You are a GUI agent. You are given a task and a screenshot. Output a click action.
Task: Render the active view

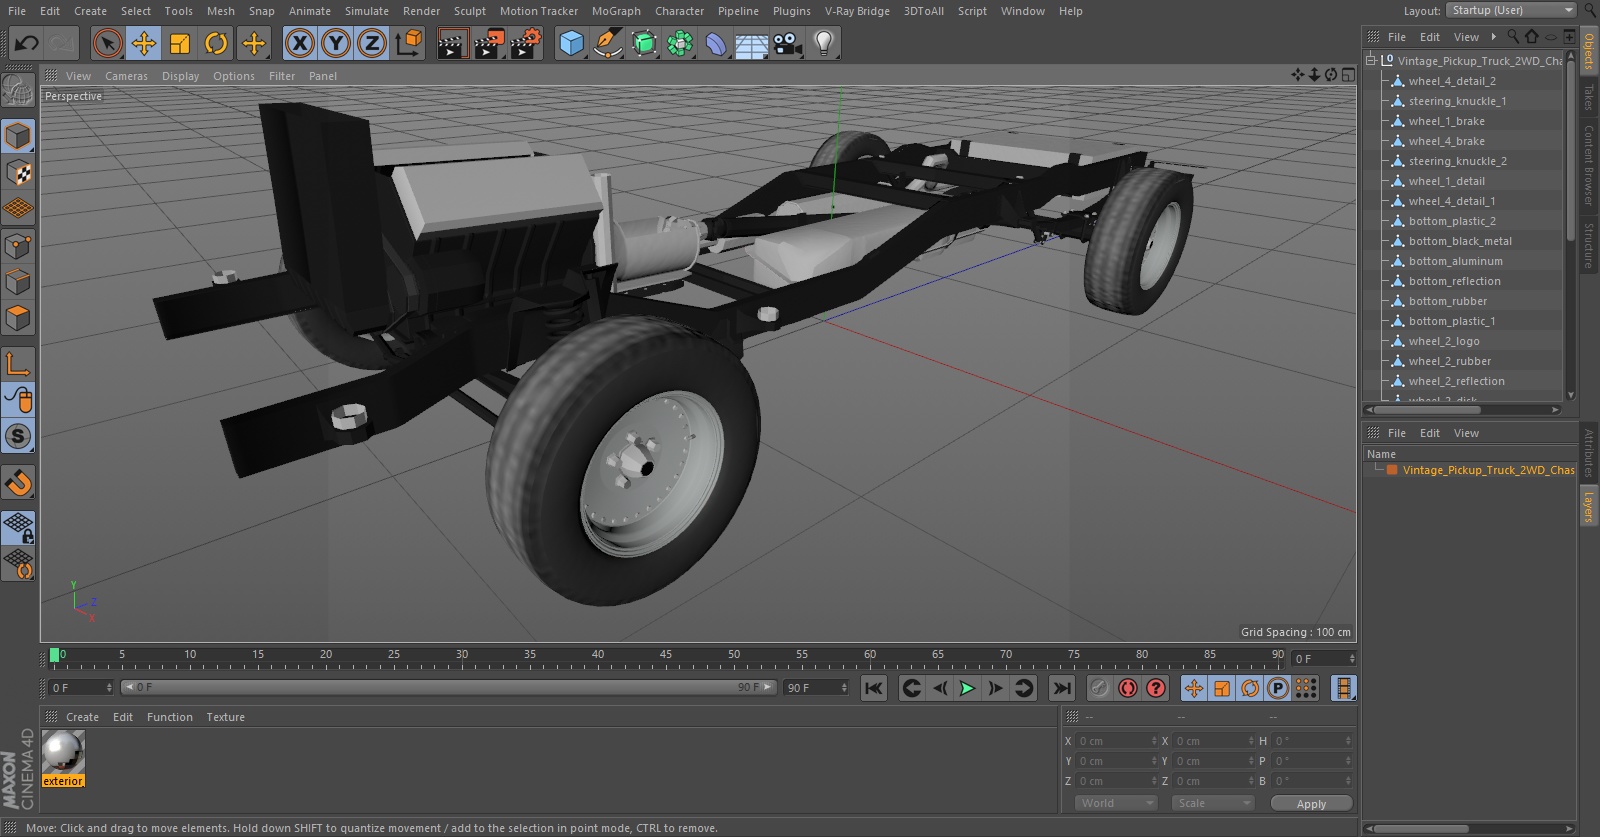click(x=452, y=43)
